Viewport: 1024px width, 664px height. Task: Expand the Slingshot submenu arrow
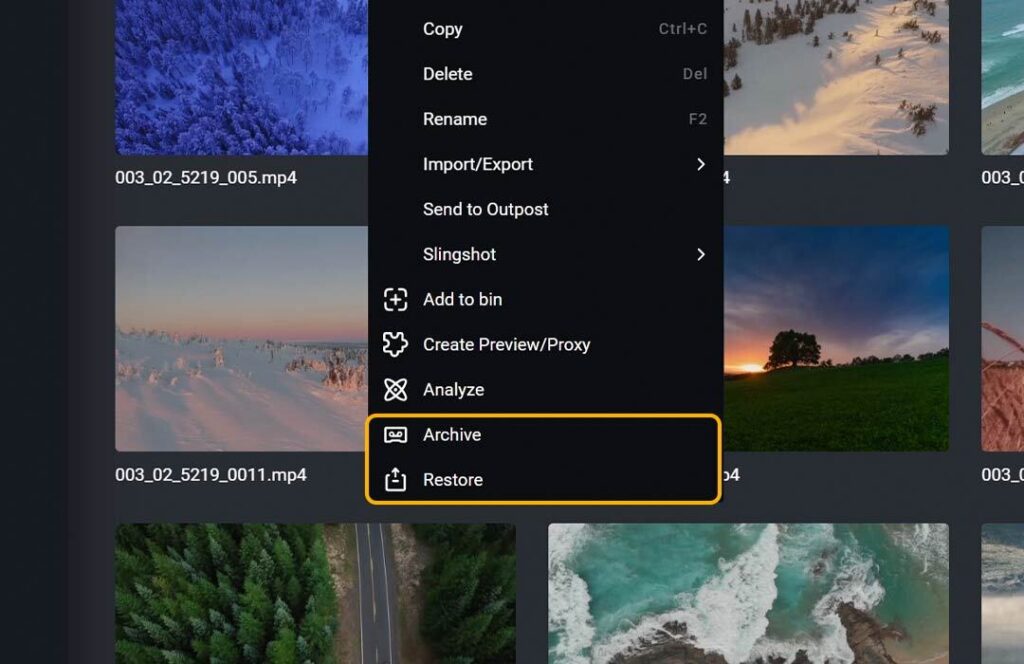click(x=700, y=254)
